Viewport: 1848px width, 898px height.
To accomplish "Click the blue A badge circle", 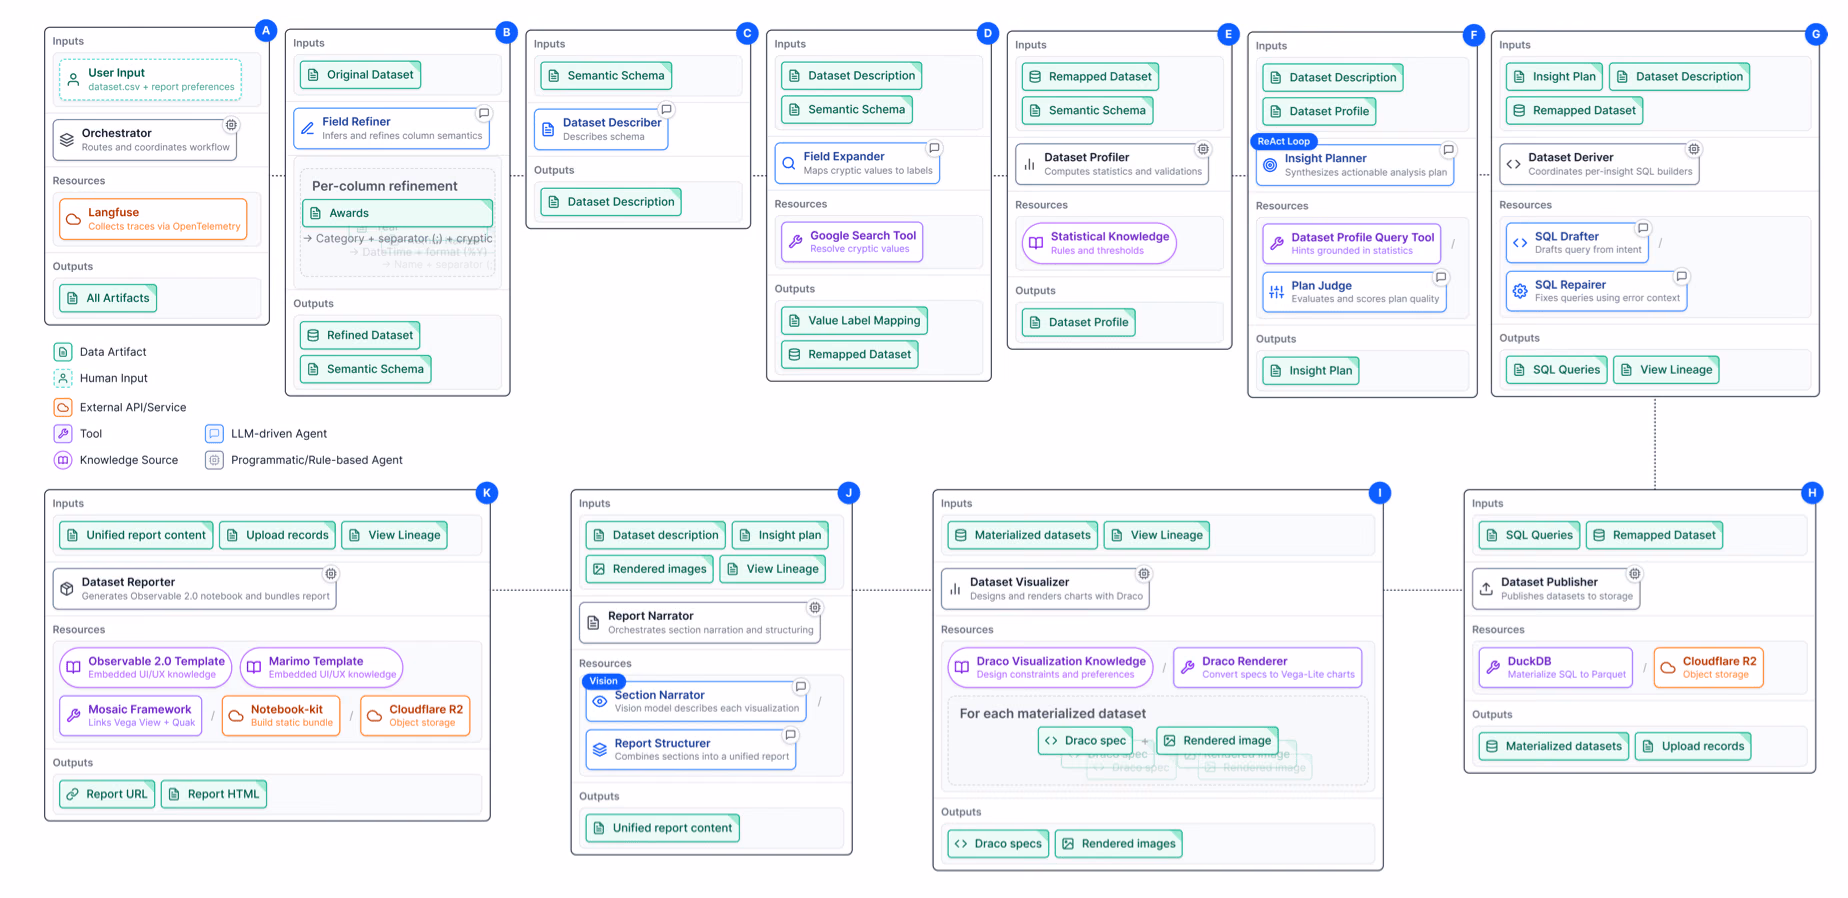I will [266, 30].
